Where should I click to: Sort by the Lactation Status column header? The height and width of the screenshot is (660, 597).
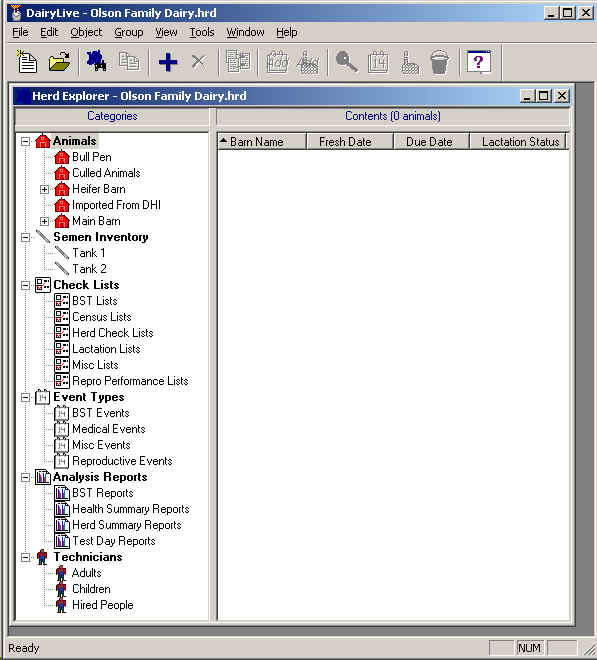click(518, 142)
